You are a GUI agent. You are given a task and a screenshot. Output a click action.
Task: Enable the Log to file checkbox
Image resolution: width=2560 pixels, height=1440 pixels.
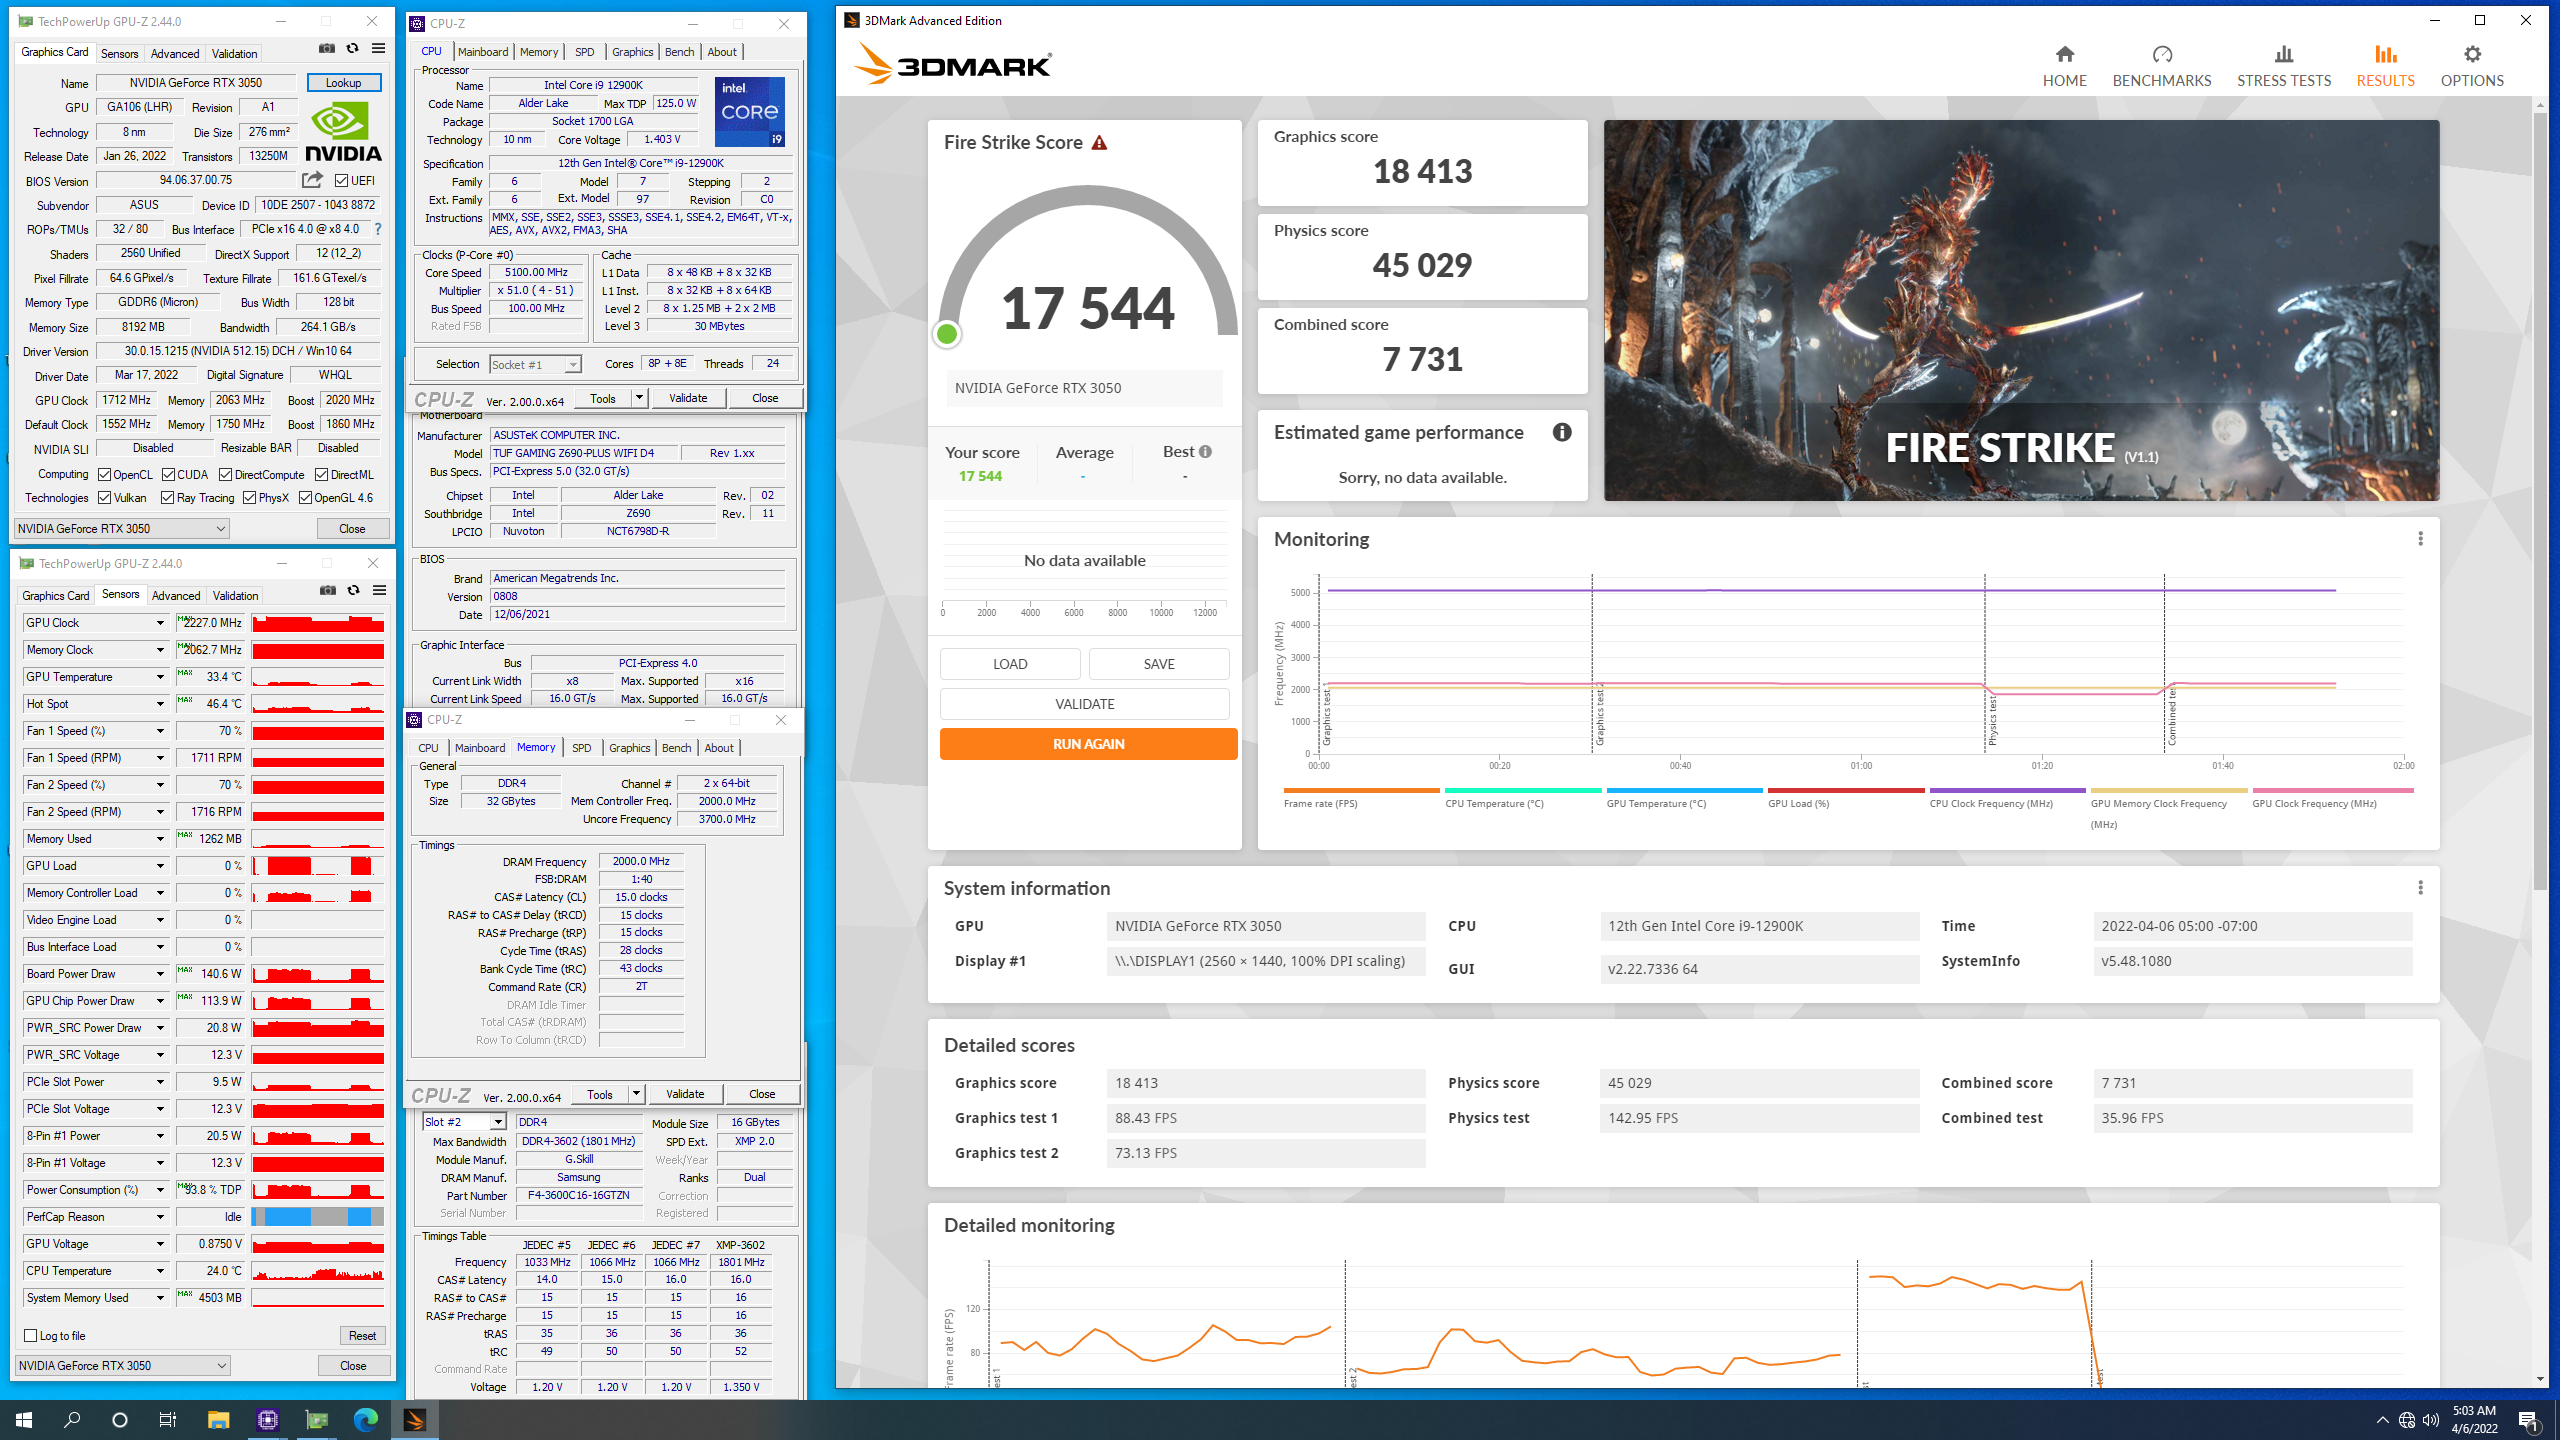pyautogui.click(x=31, y=1335)
